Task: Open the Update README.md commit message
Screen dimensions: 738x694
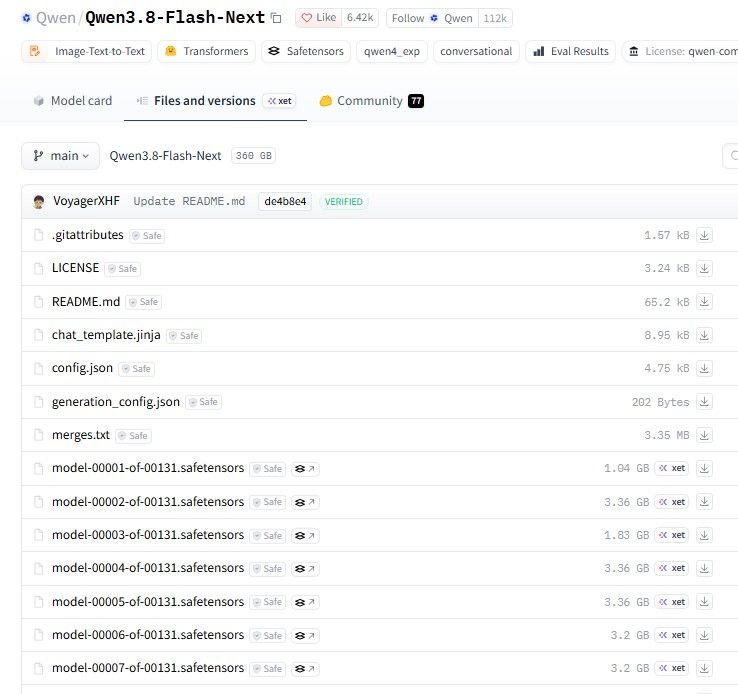Action: (189, 201)
